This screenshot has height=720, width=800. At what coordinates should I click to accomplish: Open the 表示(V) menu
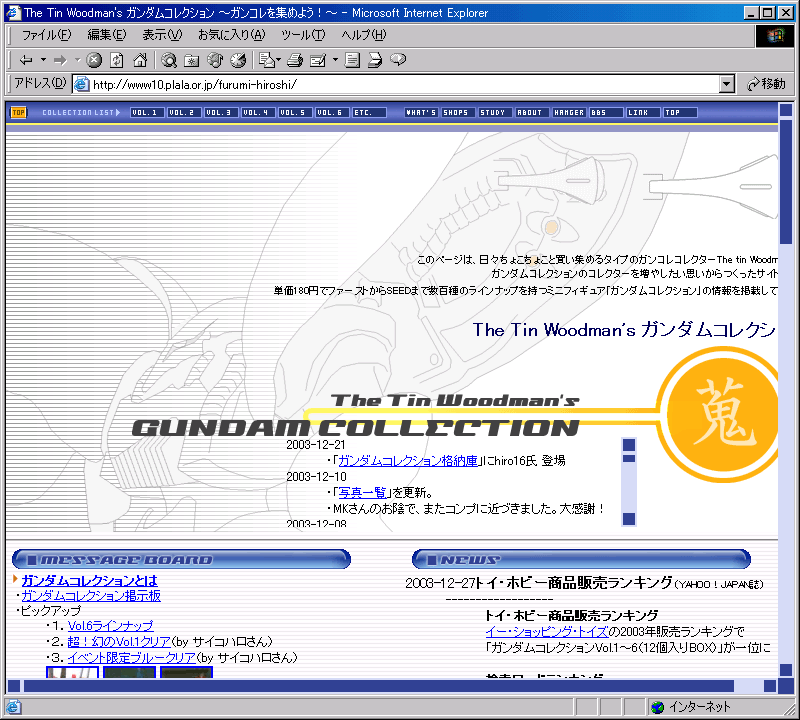[x=162, y=35]
